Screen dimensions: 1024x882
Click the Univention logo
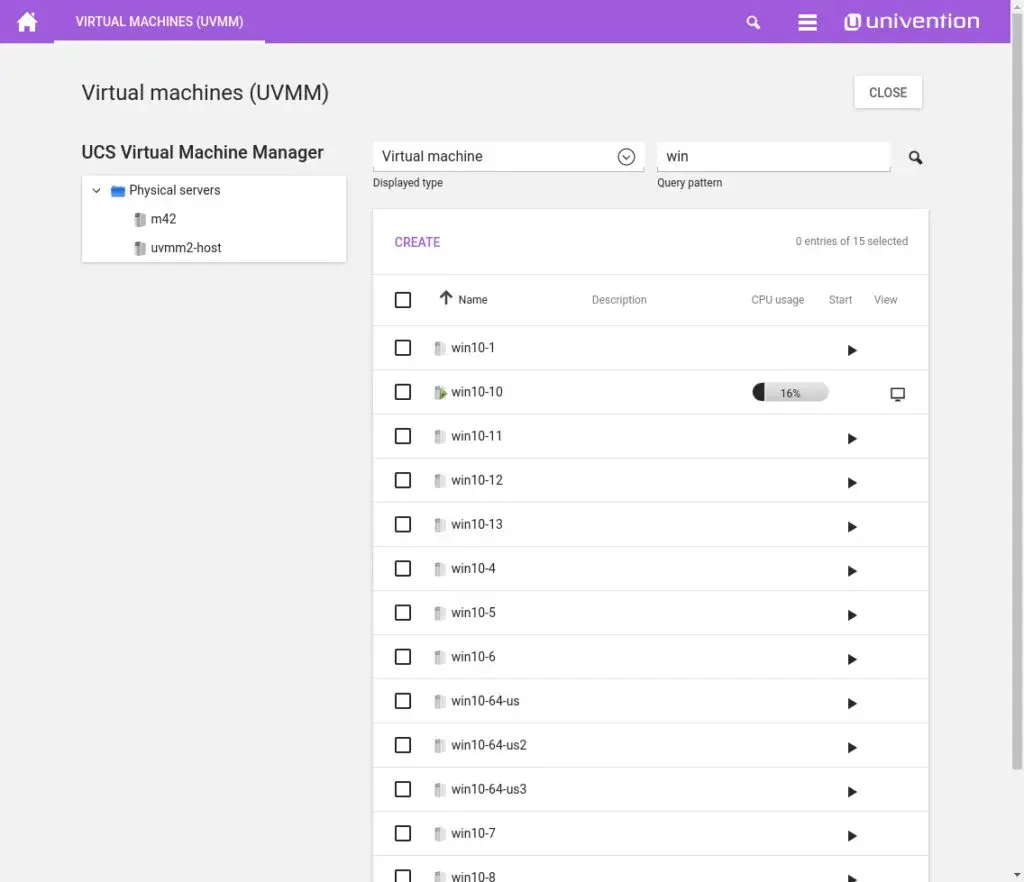(x=912, y=22)
